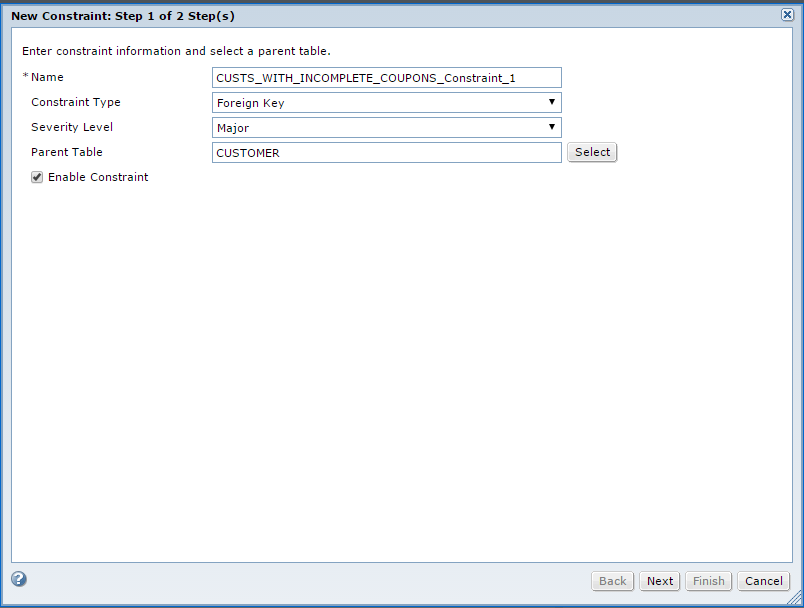The width and height of the screenshot is (804, 608).
Task: Expand the Constraint Type dropdown arrow
Action: click(x=552, y=102)
